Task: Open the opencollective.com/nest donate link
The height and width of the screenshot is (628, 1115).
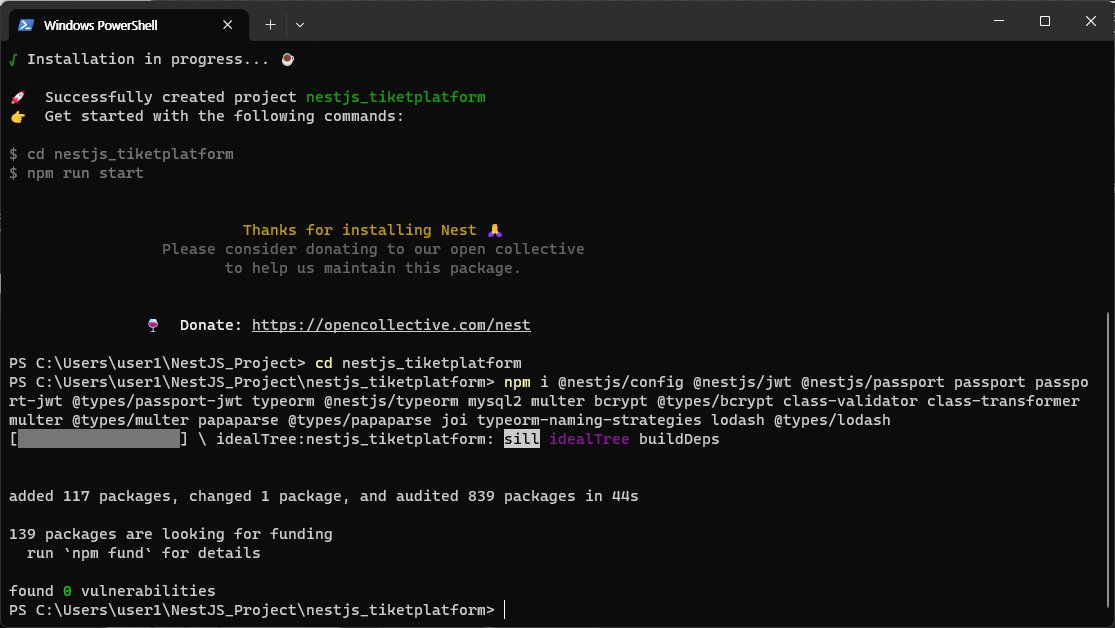Action: [391, 325]
